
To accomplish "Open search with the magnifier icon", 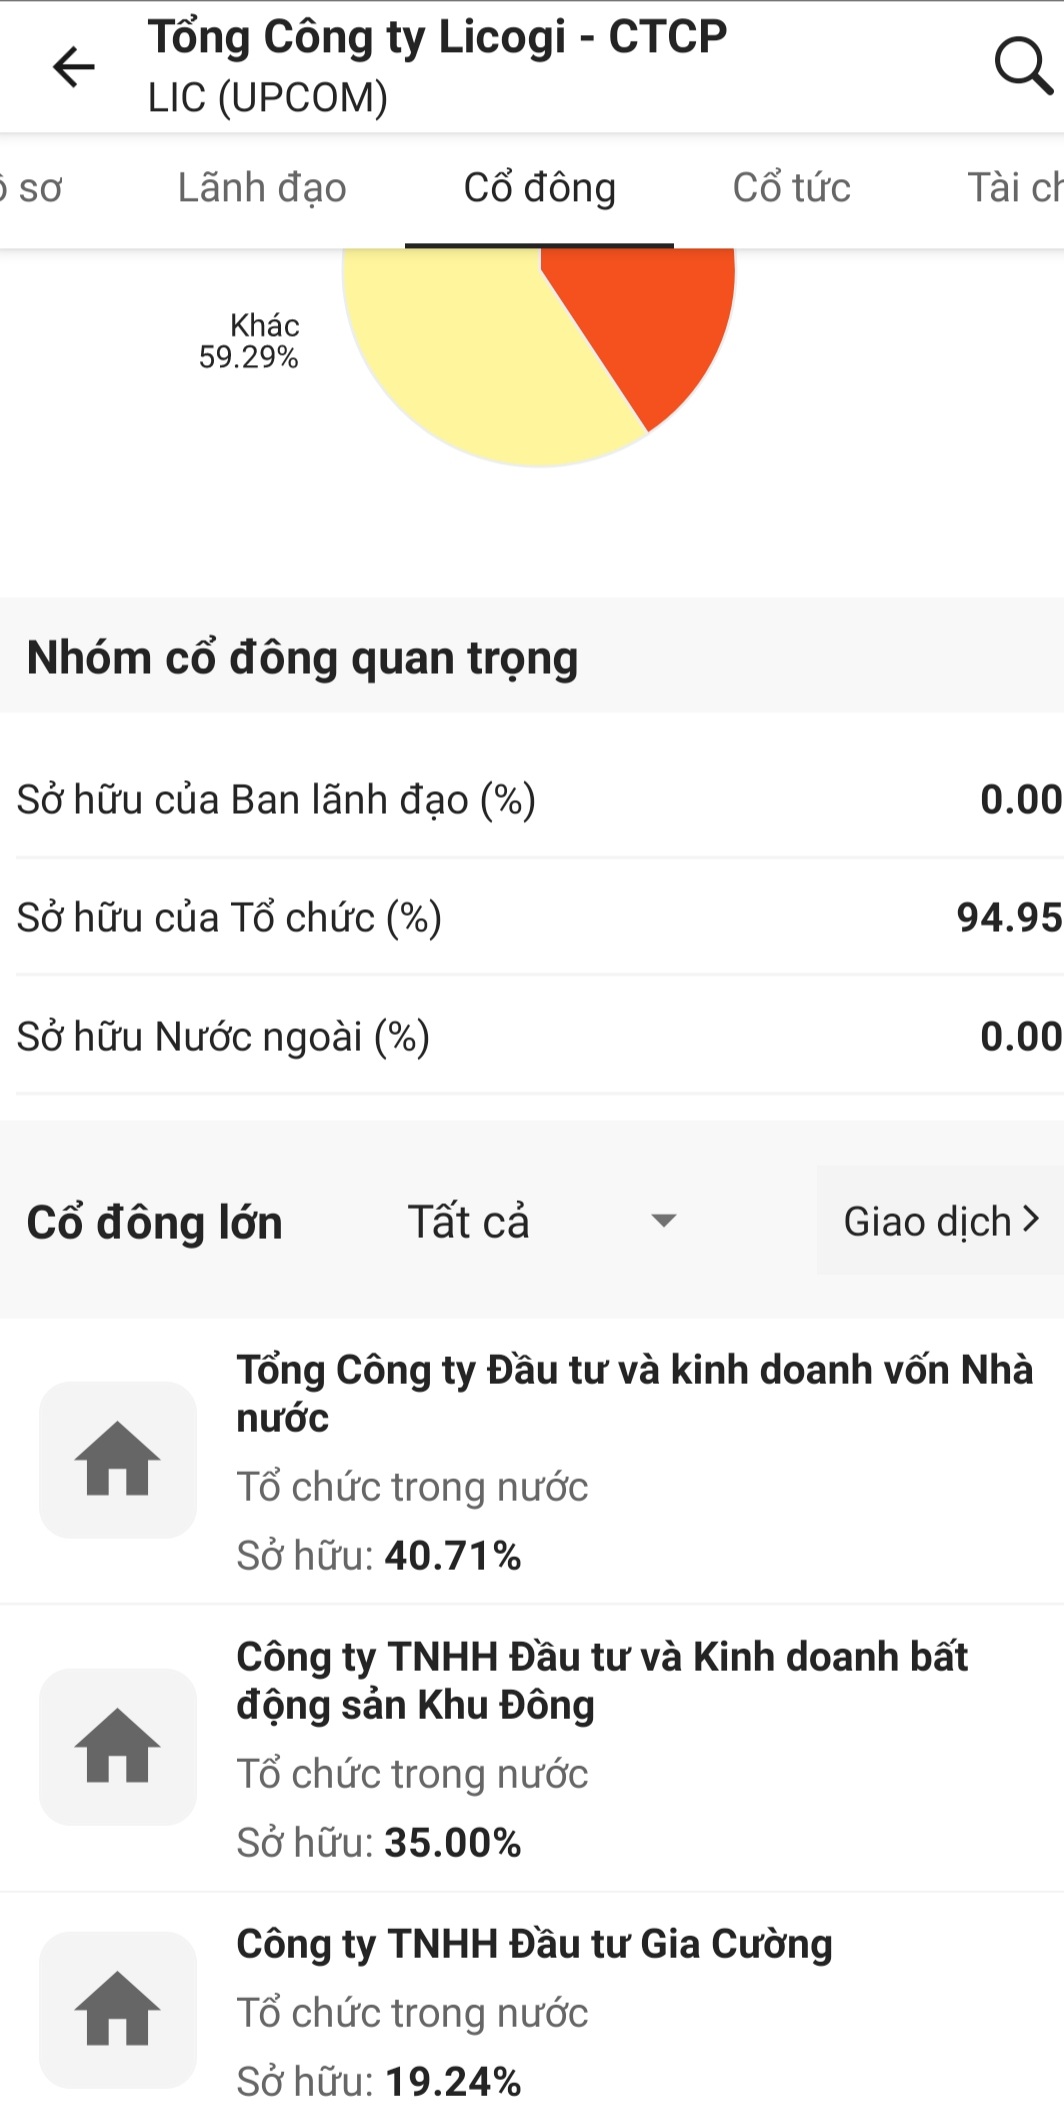I will point(1022,66).
